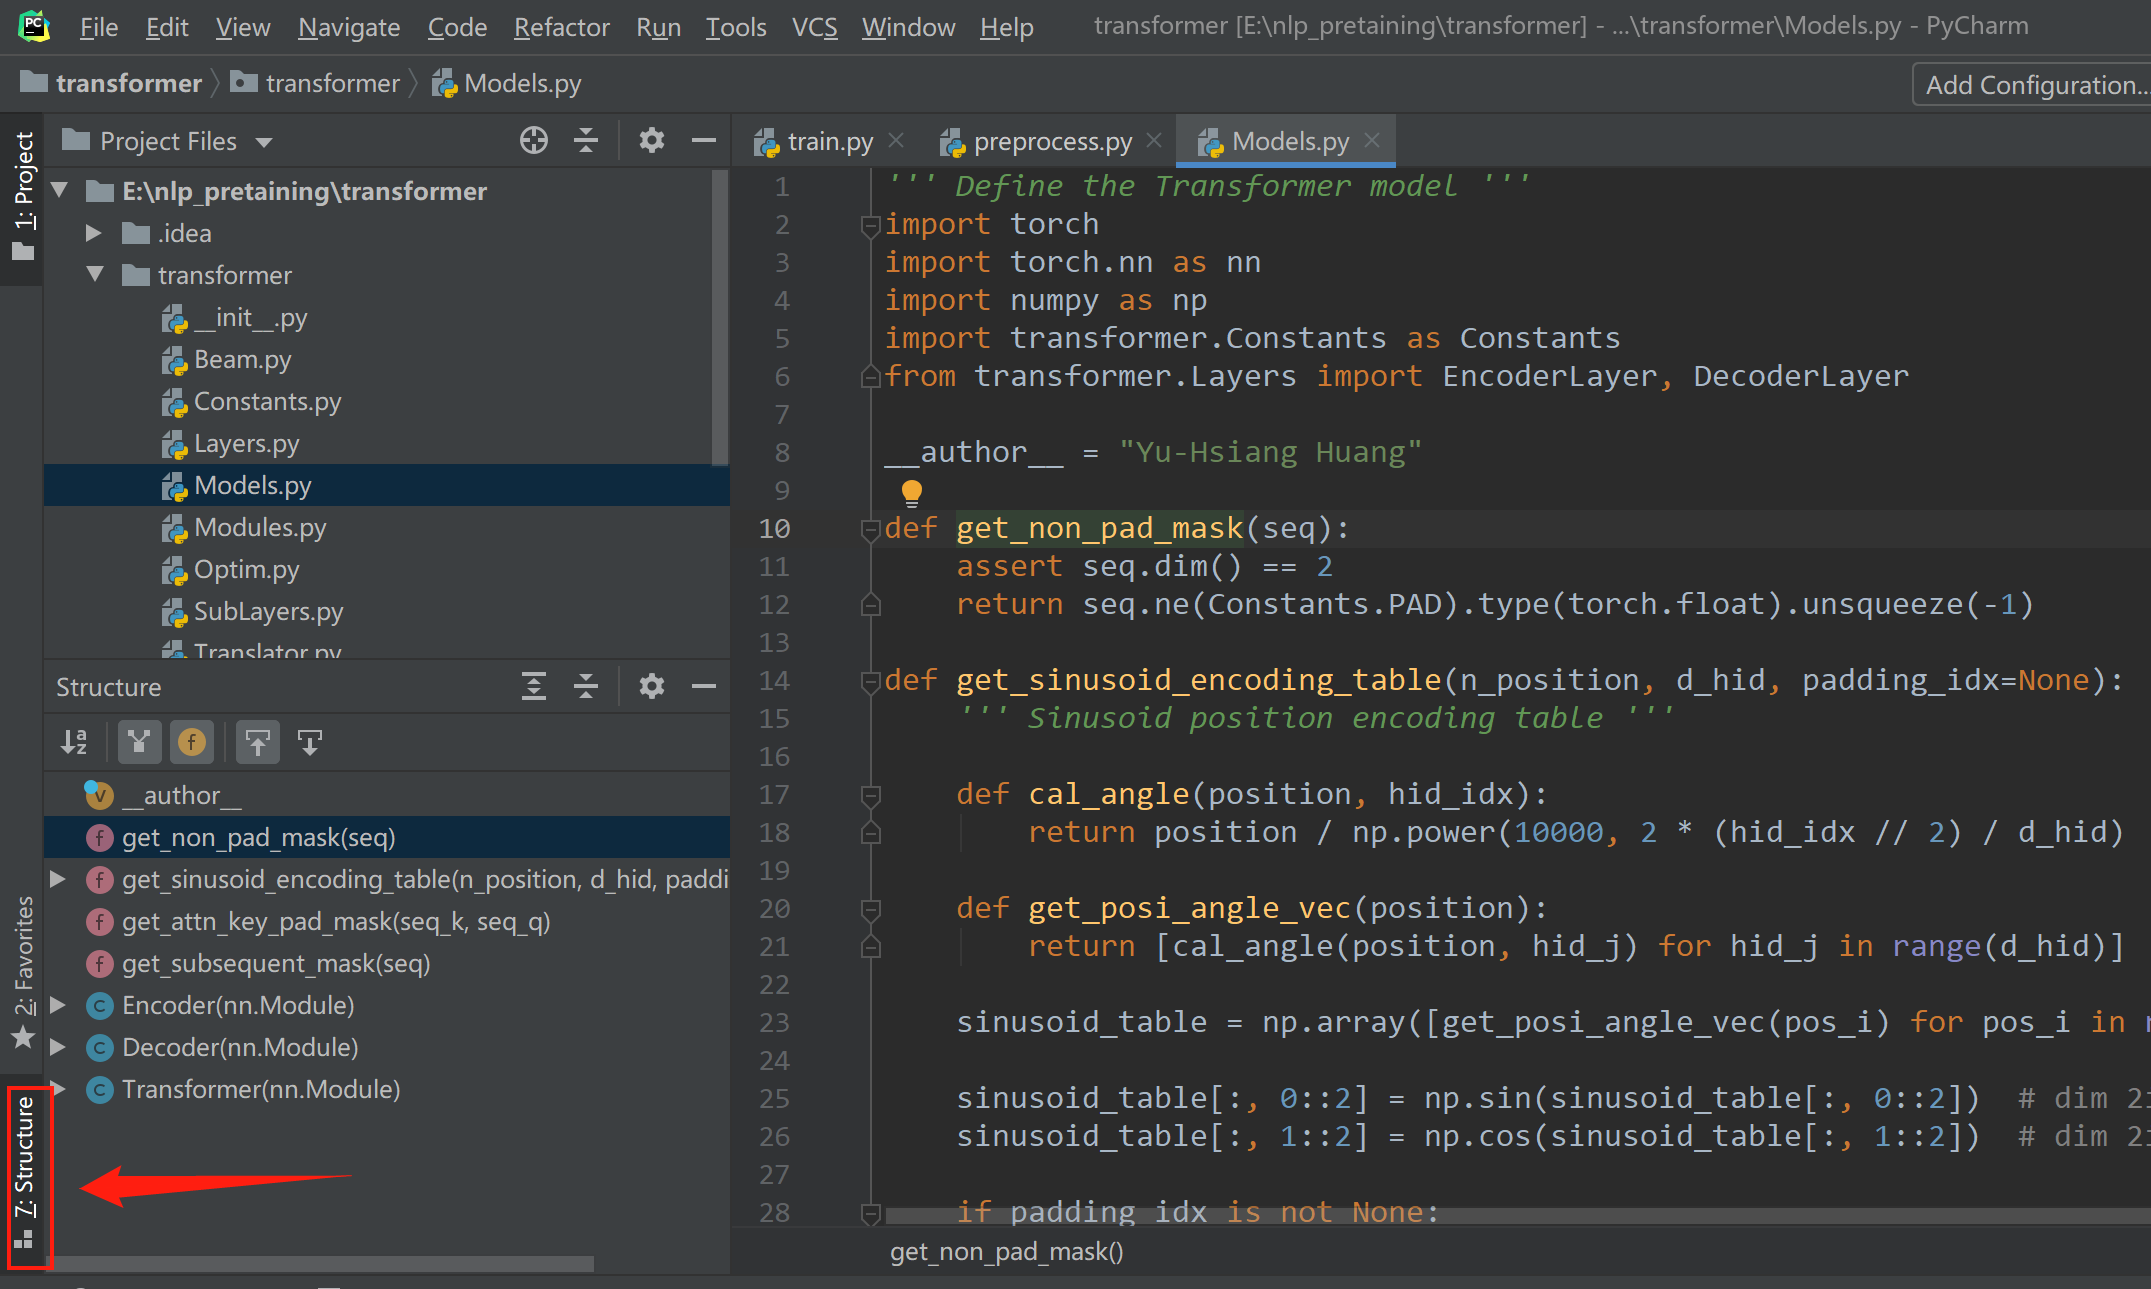Open the Structure panel settings gear

(x=652, y=686)
